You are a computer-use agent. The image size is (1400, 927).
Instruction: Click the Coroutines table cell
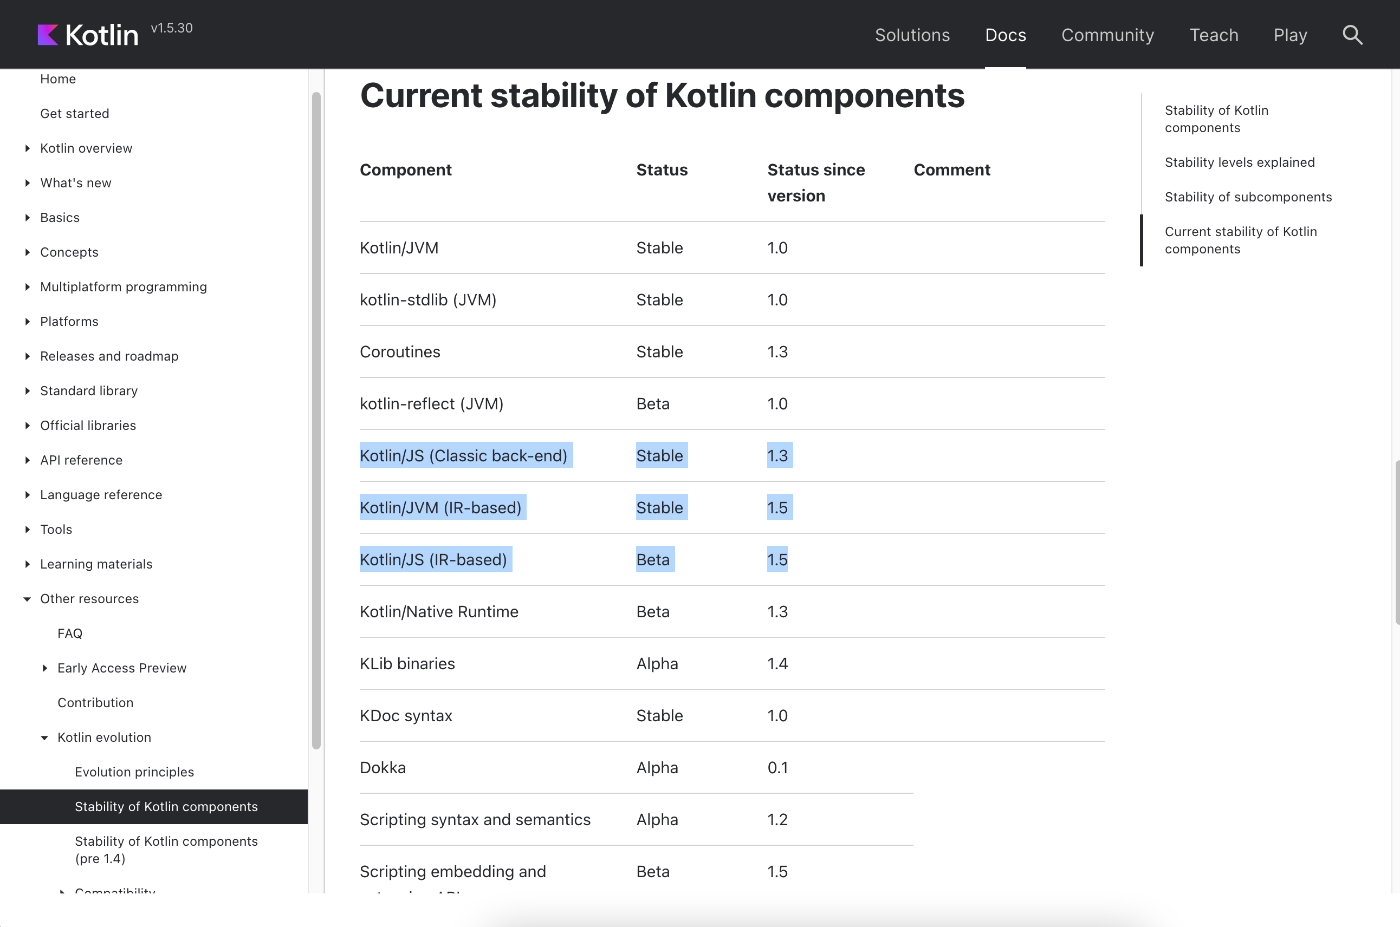400,352
